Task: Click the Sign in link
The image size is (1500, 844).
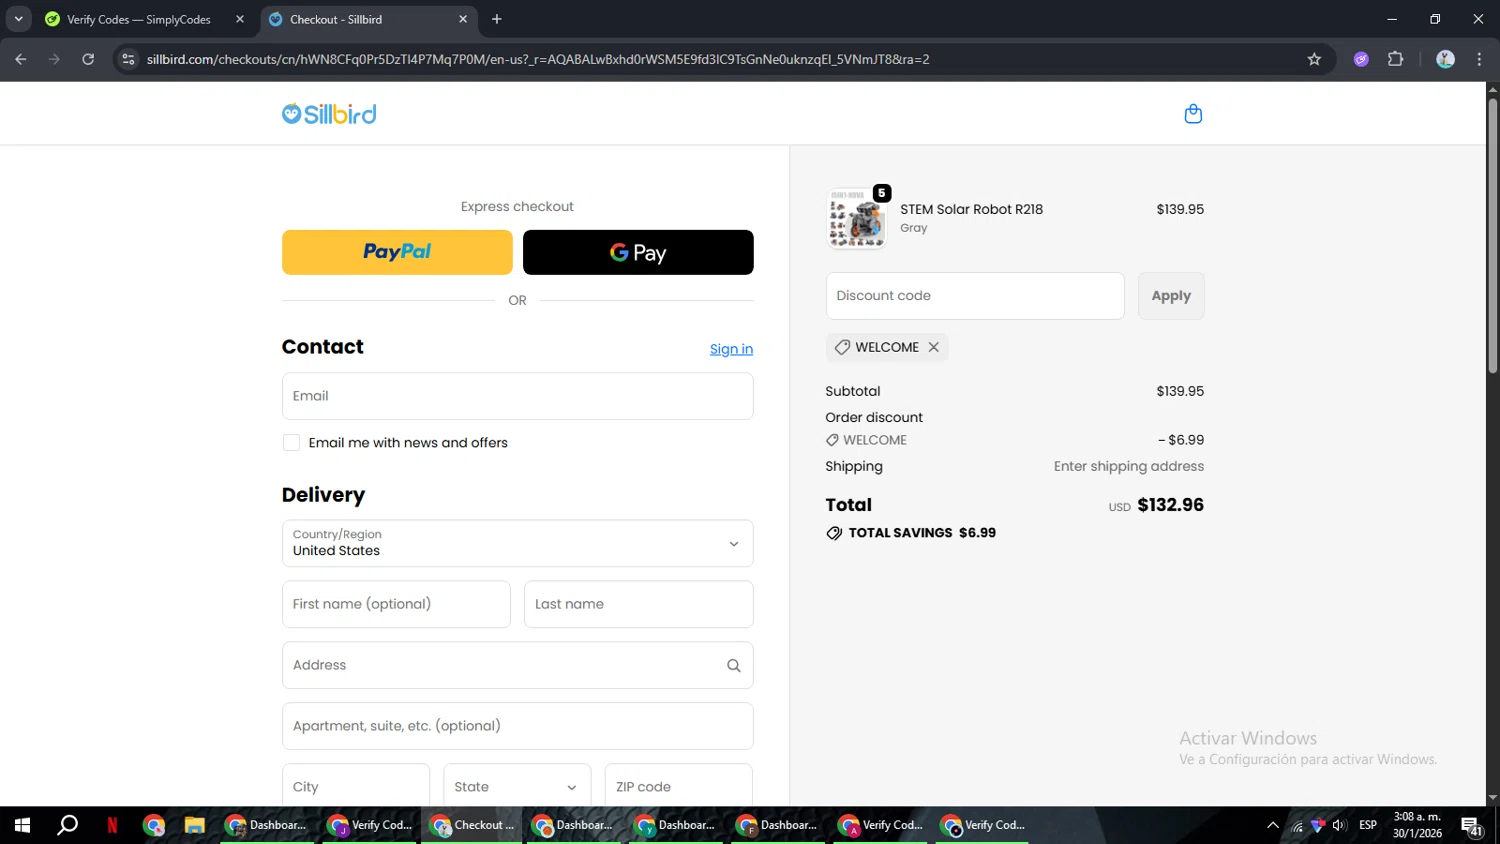Action: (x=731, y=349)
